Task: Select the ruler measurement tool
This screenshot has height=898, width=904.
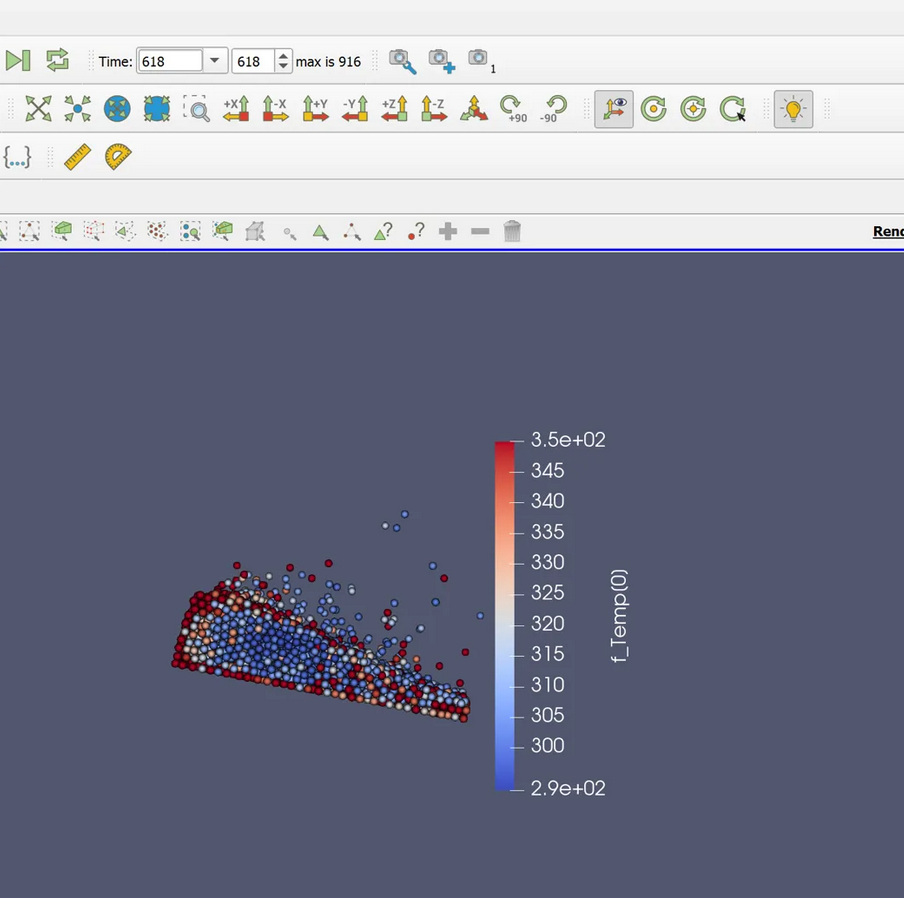Action: point(77,157)
